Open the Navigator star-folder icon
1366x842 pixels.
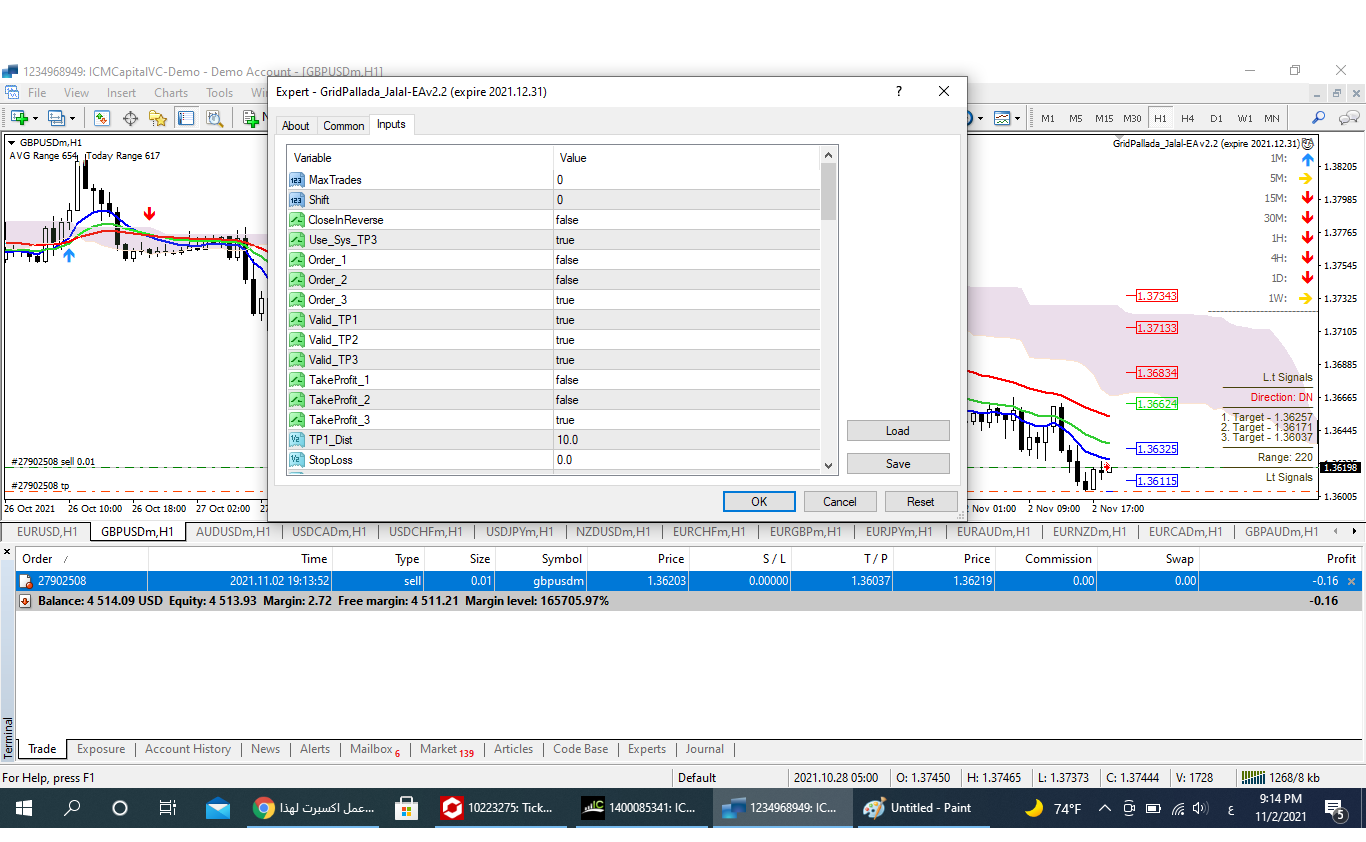[x=158, y=118]
